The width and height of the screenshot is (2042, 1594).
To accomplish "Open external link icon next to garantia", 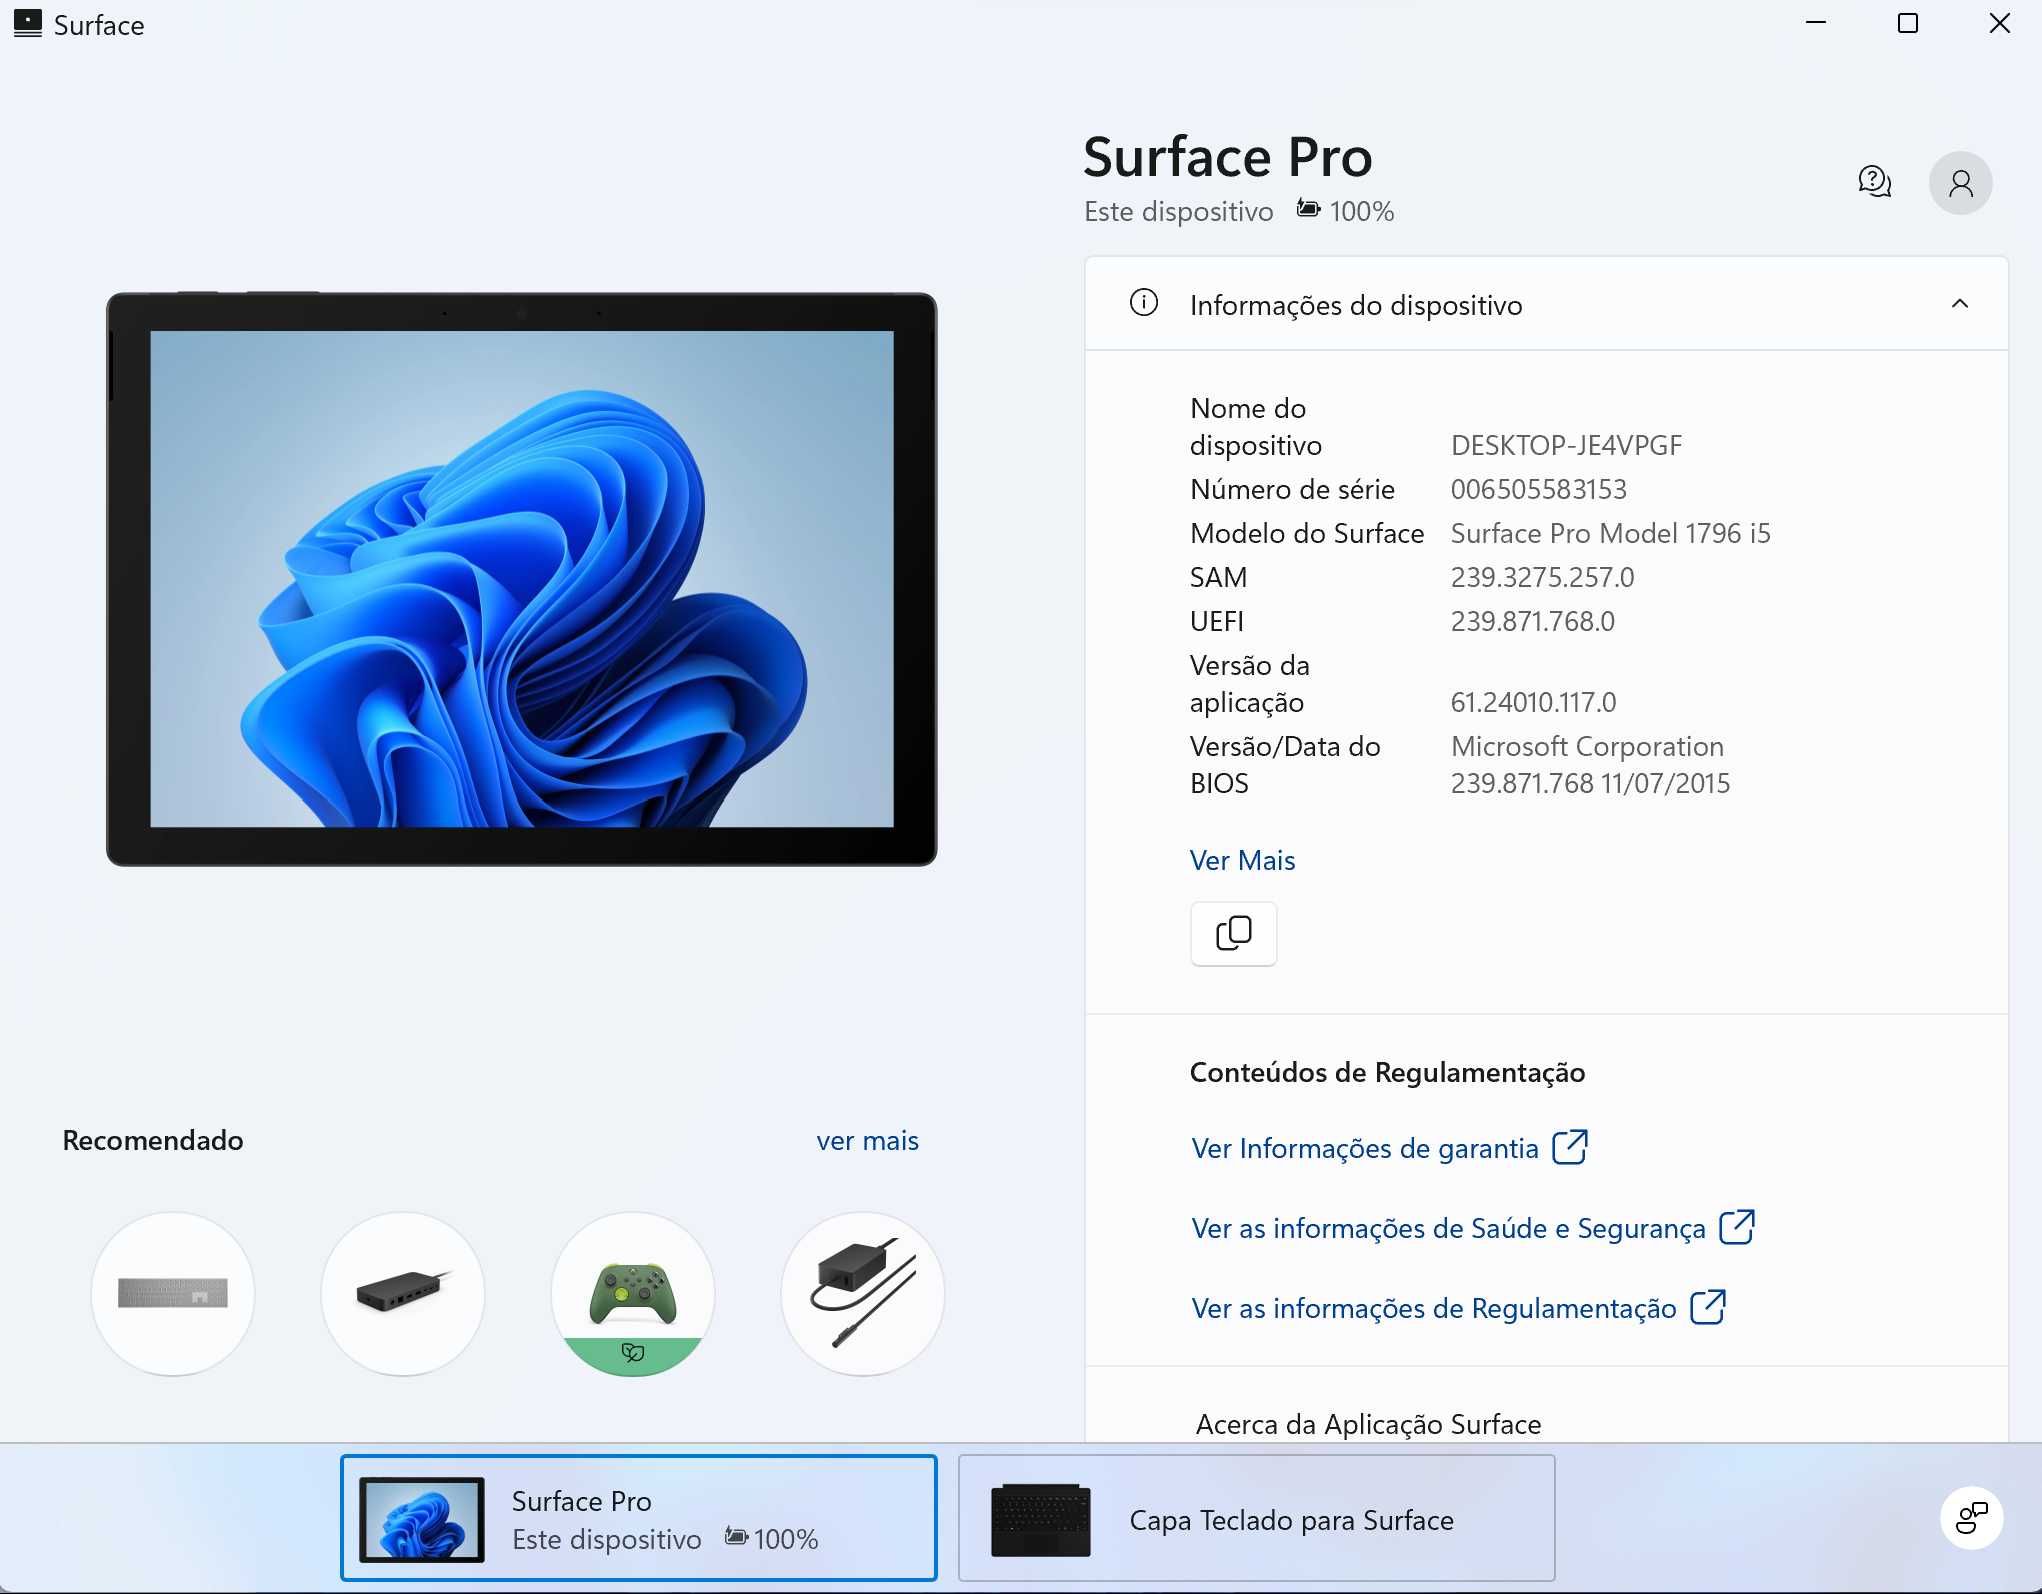I will [1569, 1147].
